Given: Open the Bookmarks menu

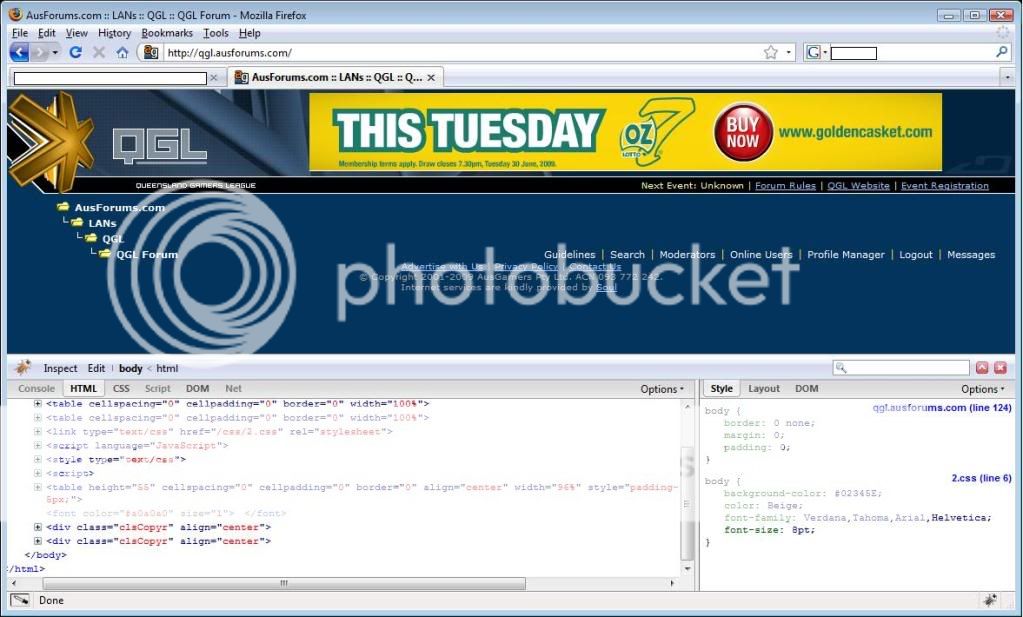Looking at the screenshot, I should click(x=166, y=33).
